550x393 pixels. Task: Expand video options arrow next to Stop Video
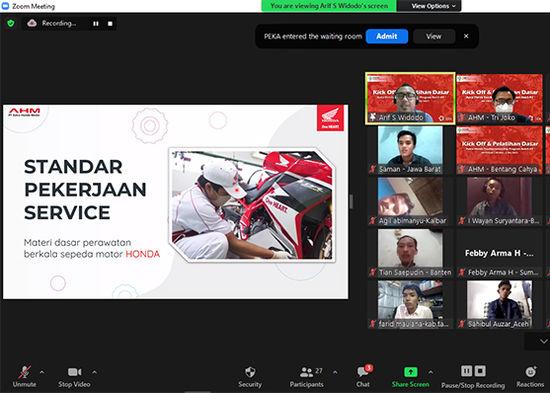tap(94, 372)
